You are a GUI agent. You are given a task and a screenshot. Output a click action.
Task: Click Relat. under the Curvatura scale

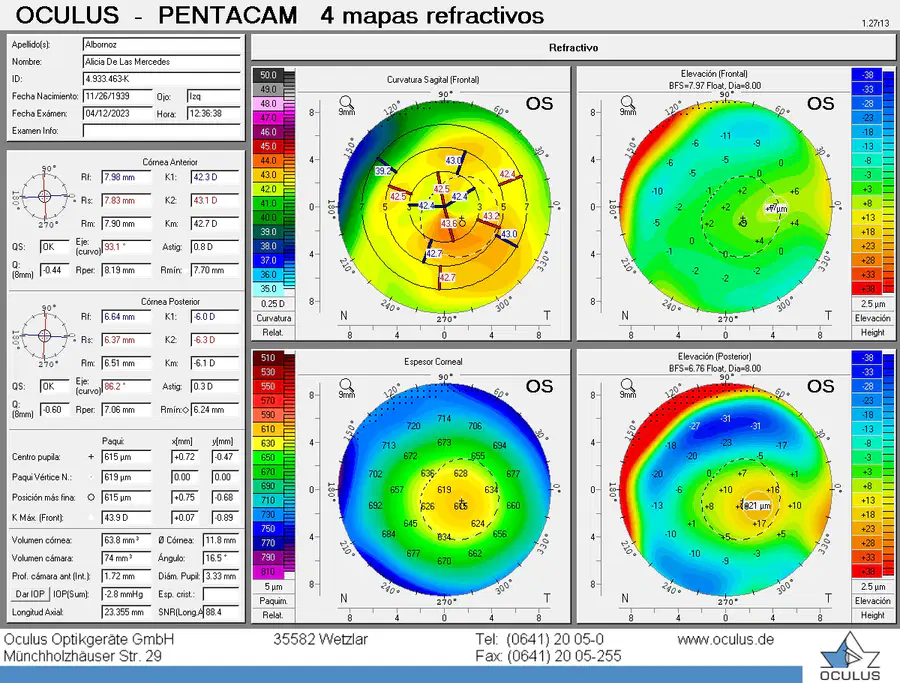(x=274, y=332)
